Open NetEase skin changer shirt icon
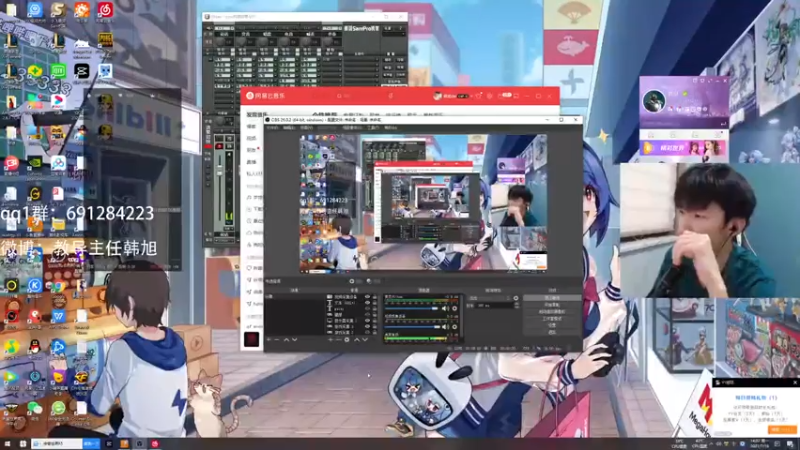Viewport: 800px width, 450px height. pos(478,95)
